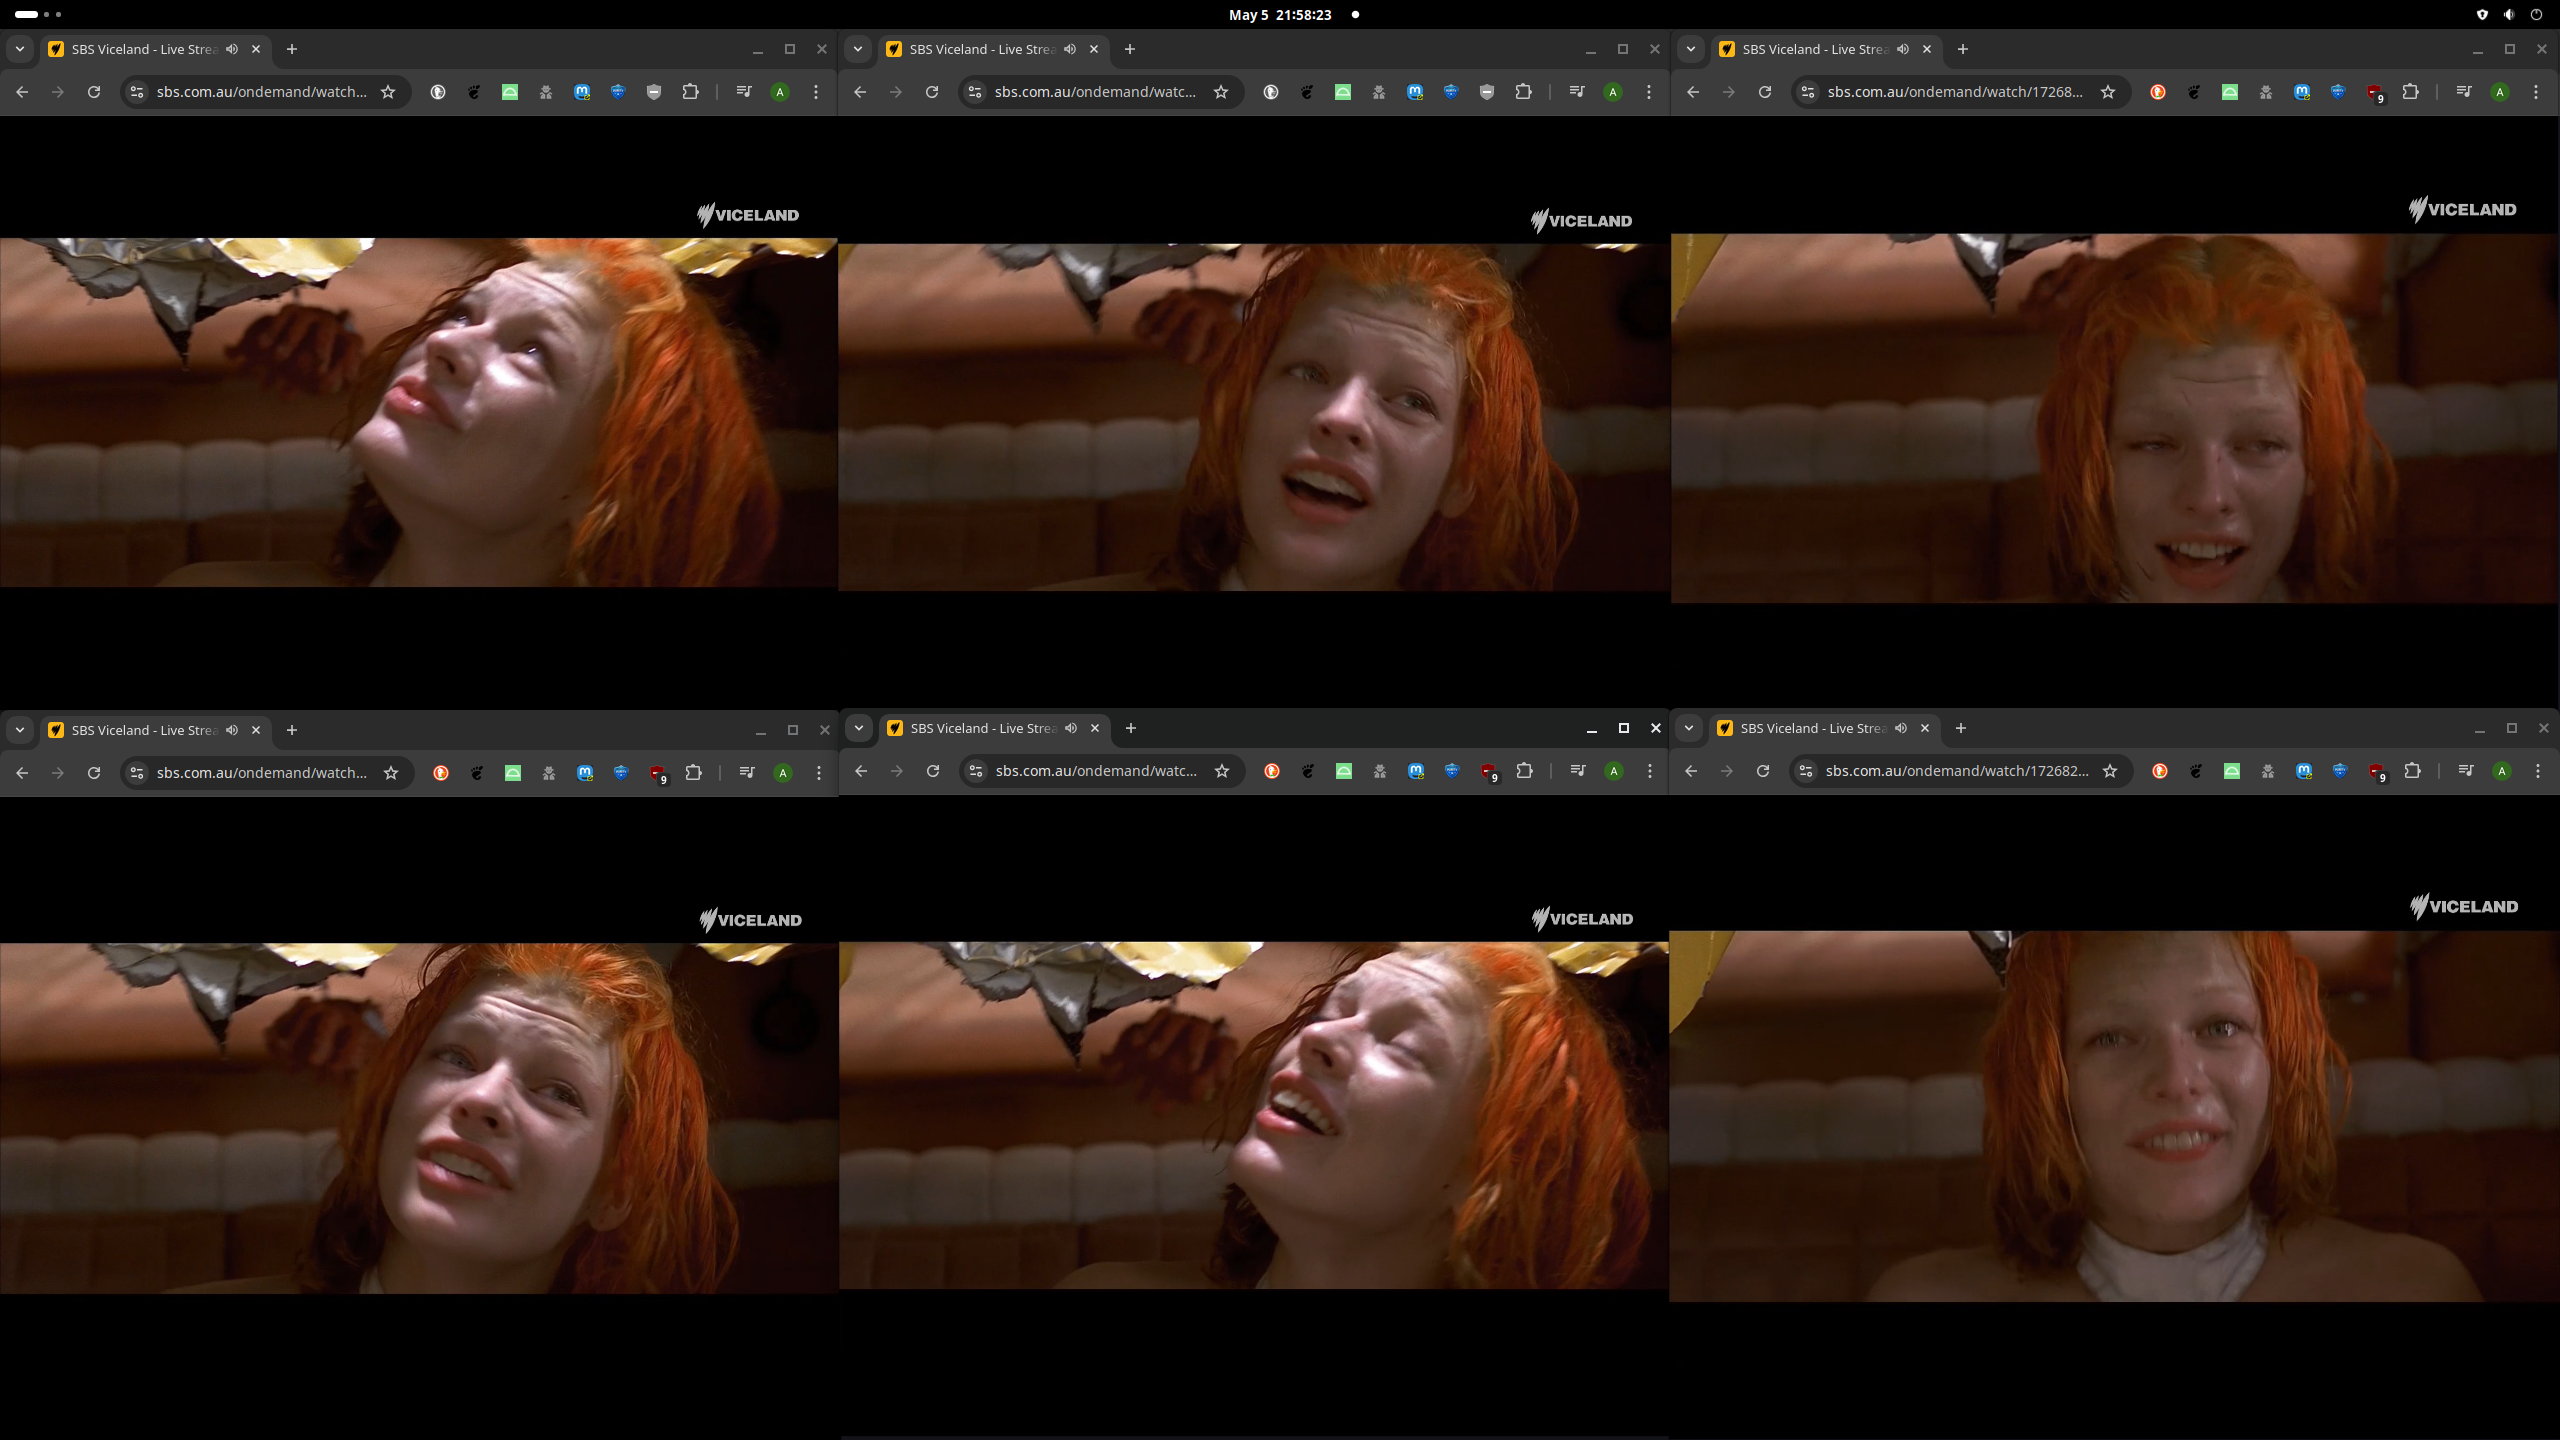Mute tab audio speaker in bottom-left window
This screenshot has width=2560, height=1440.
(x=232, y=730)
